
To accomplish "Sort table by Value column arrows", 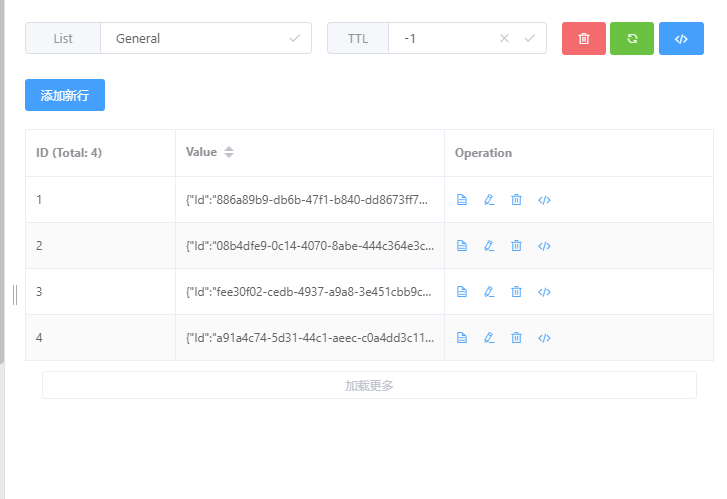I will [x=229, y=152].
